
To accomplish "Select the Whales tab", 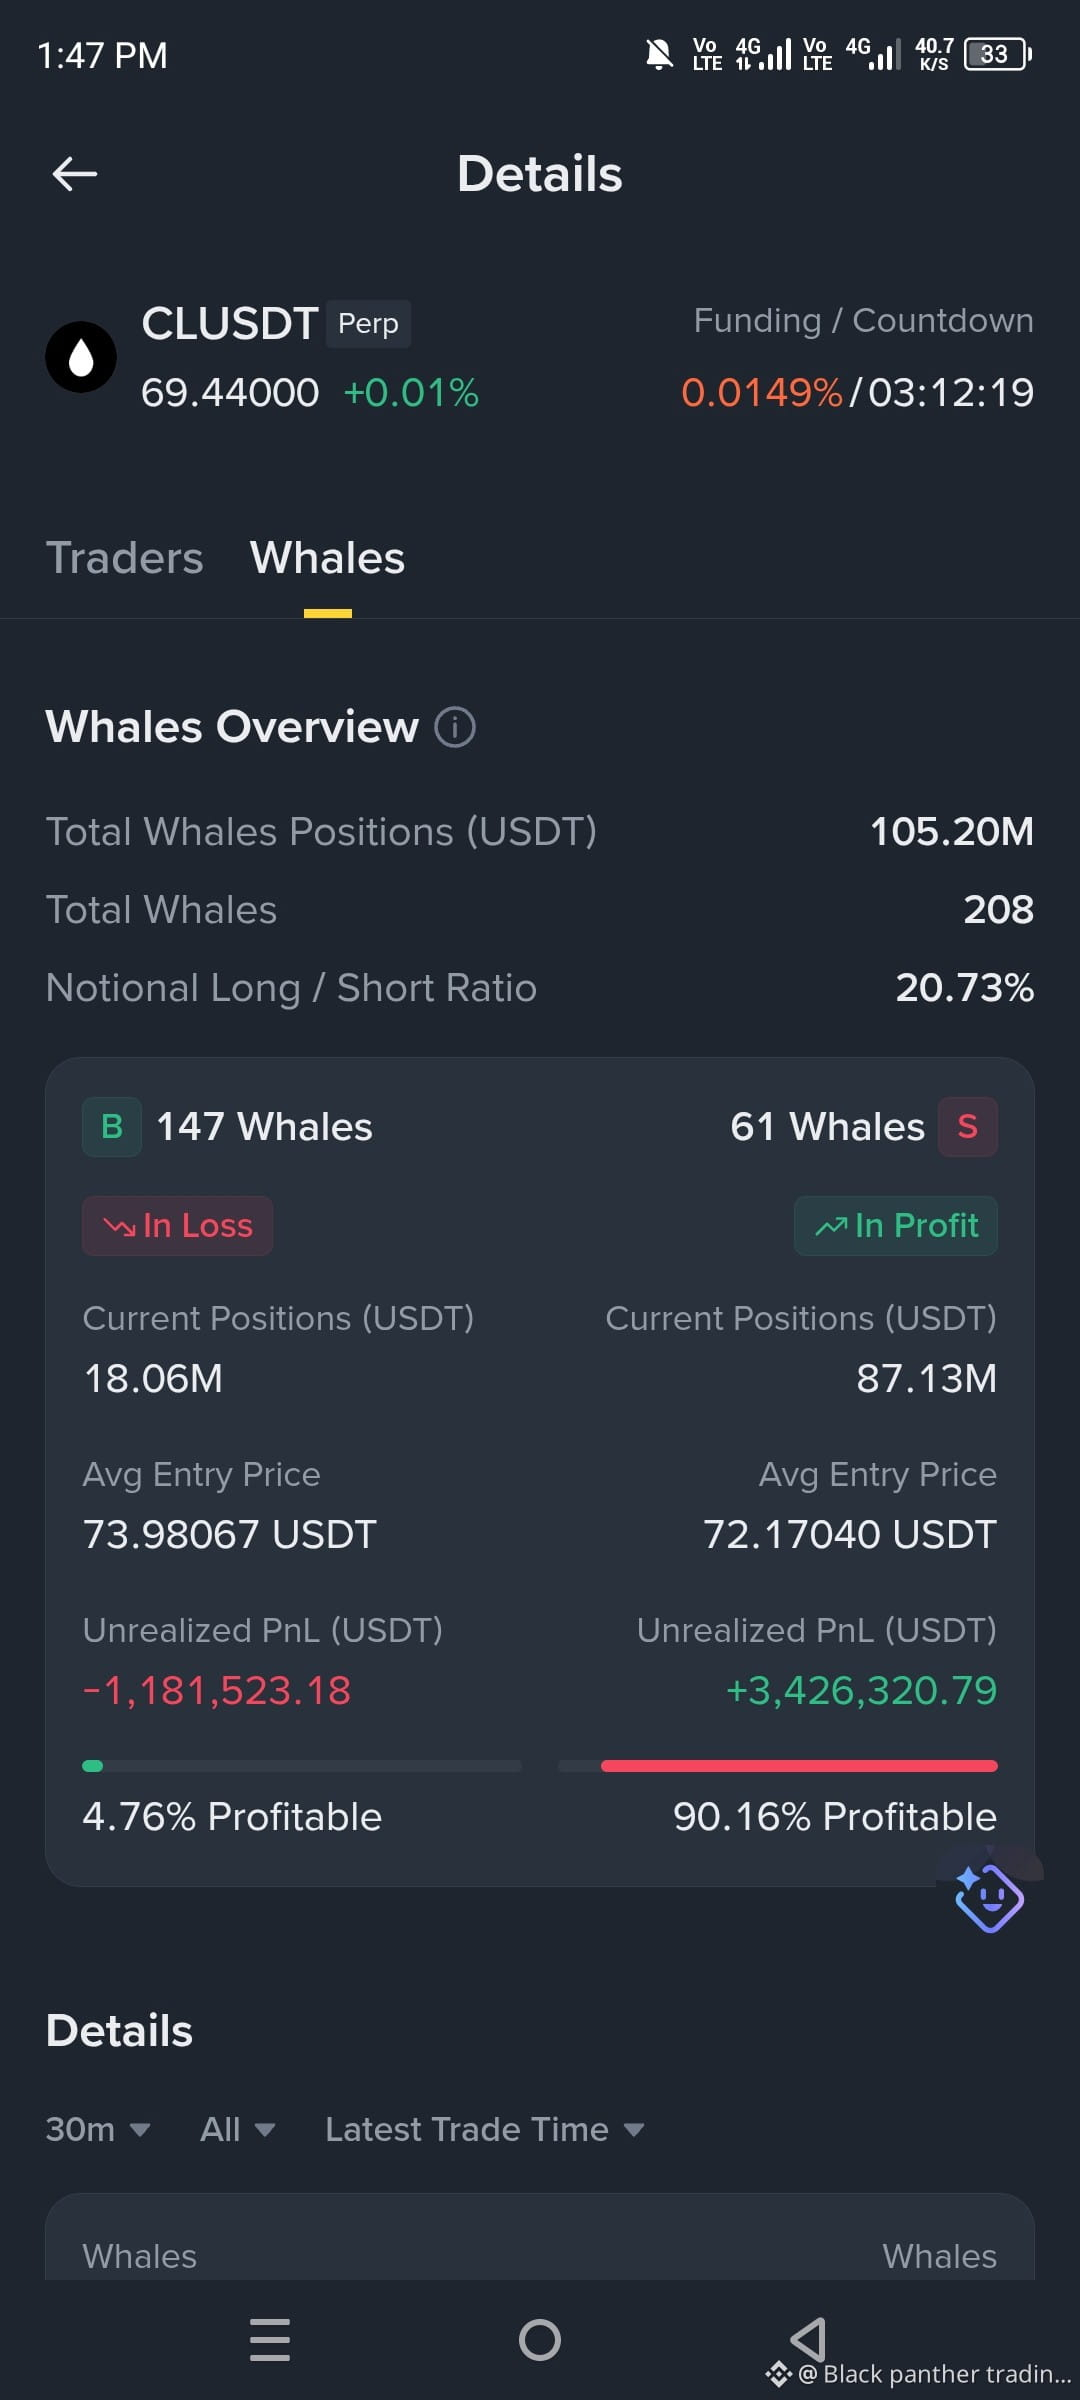I will [327, 558].
